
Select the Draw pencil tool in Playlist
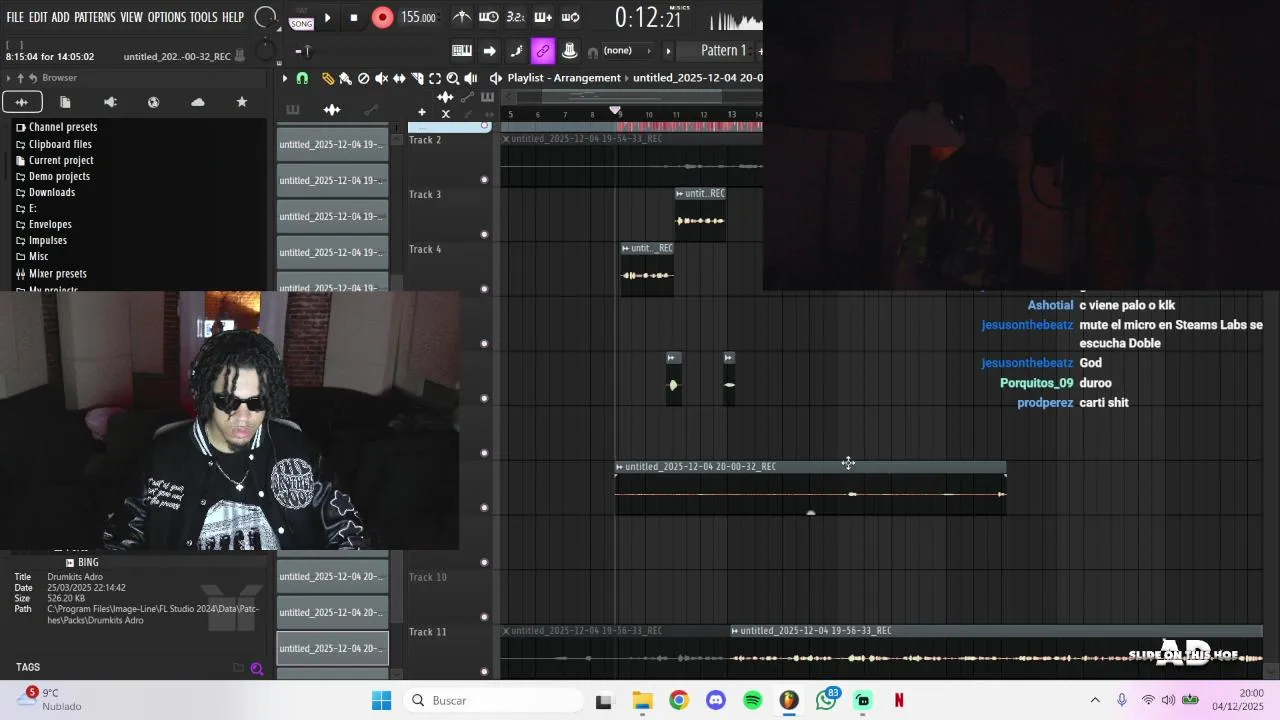(327, 78)
